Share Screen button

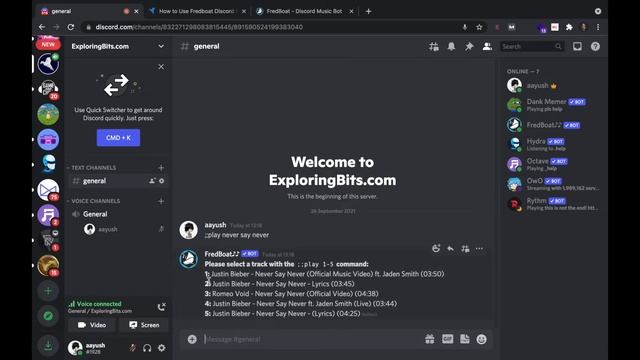tap(144, 325)
